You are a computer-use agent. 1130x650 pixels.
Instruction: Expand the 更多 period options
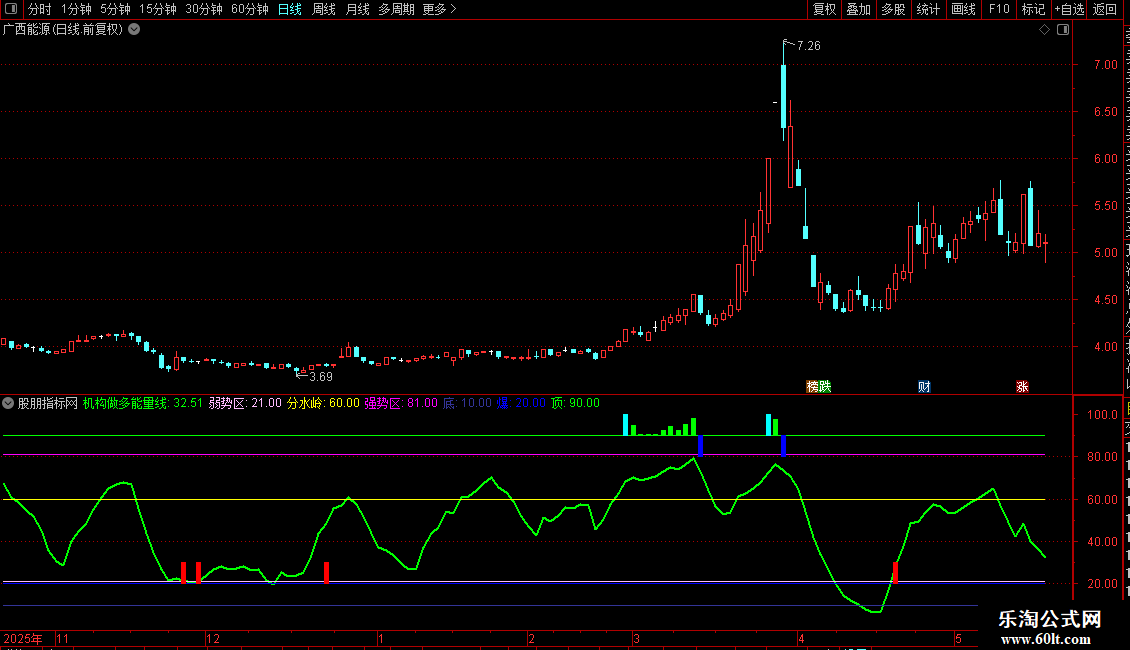click(x=440, y=9)
